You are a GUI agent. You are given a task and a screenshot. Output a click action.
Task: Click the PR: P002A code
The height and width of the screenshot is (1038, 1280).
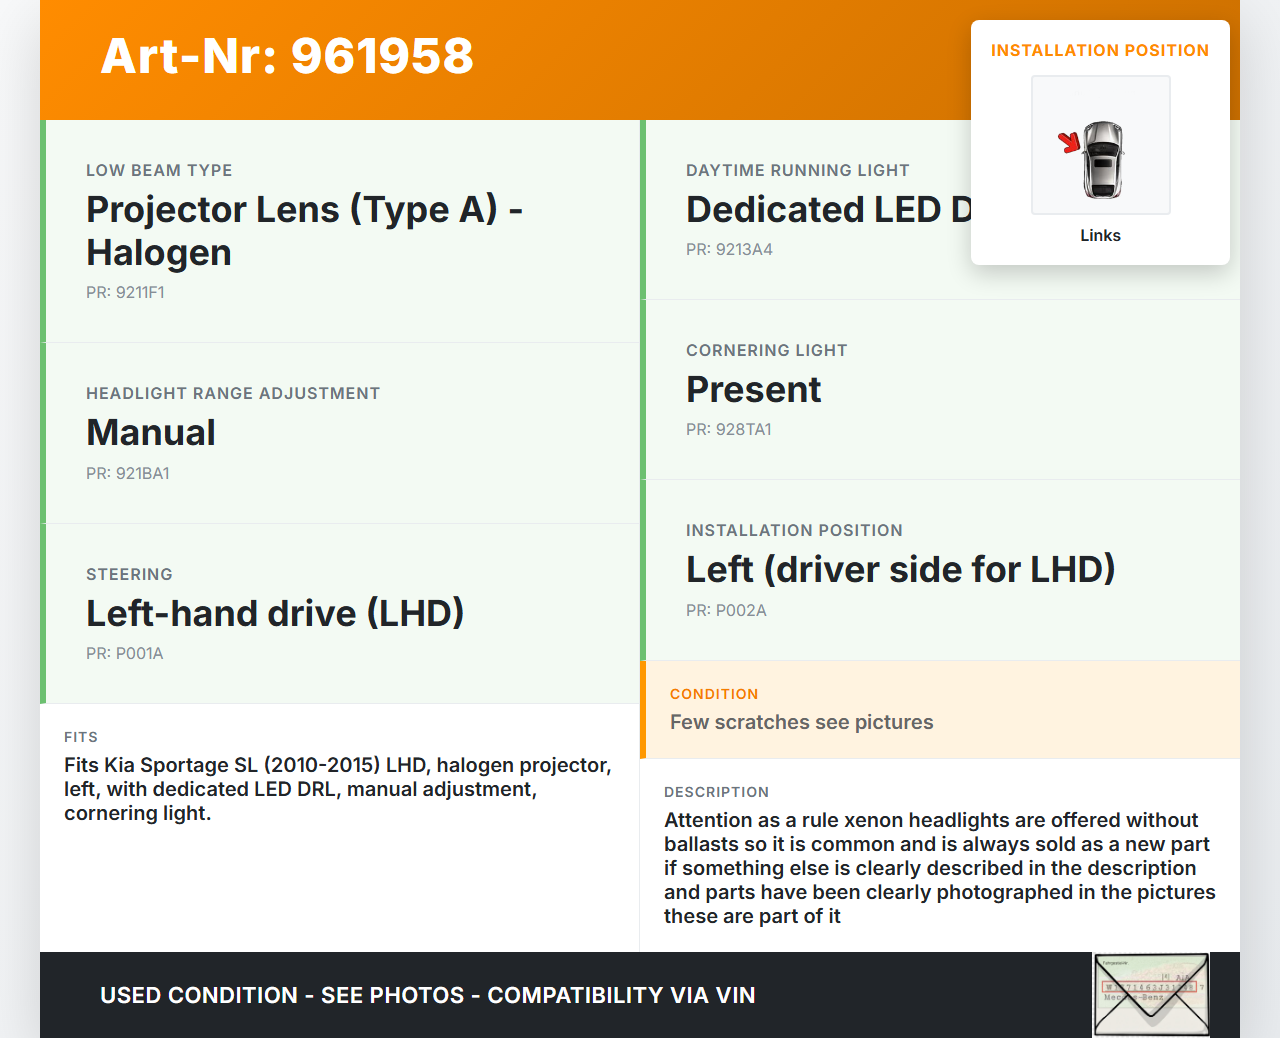726,611
